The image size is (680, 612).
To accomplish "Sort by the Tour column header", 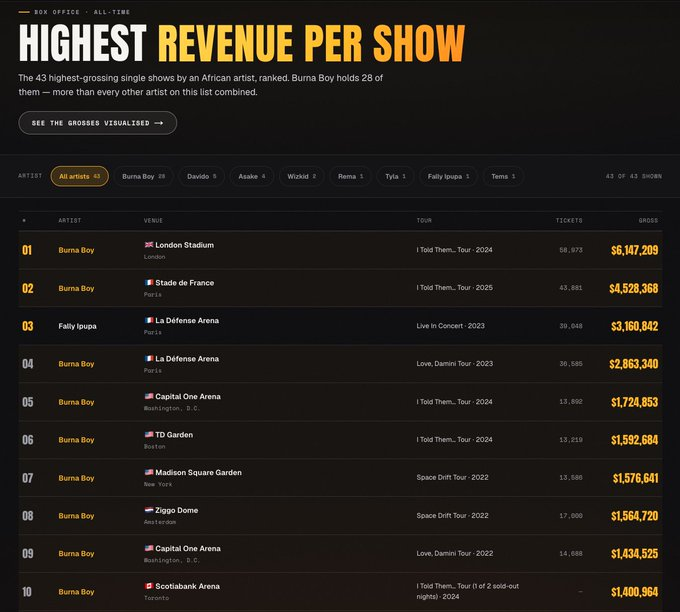I will pyautogui.click(x=424, y=220).
